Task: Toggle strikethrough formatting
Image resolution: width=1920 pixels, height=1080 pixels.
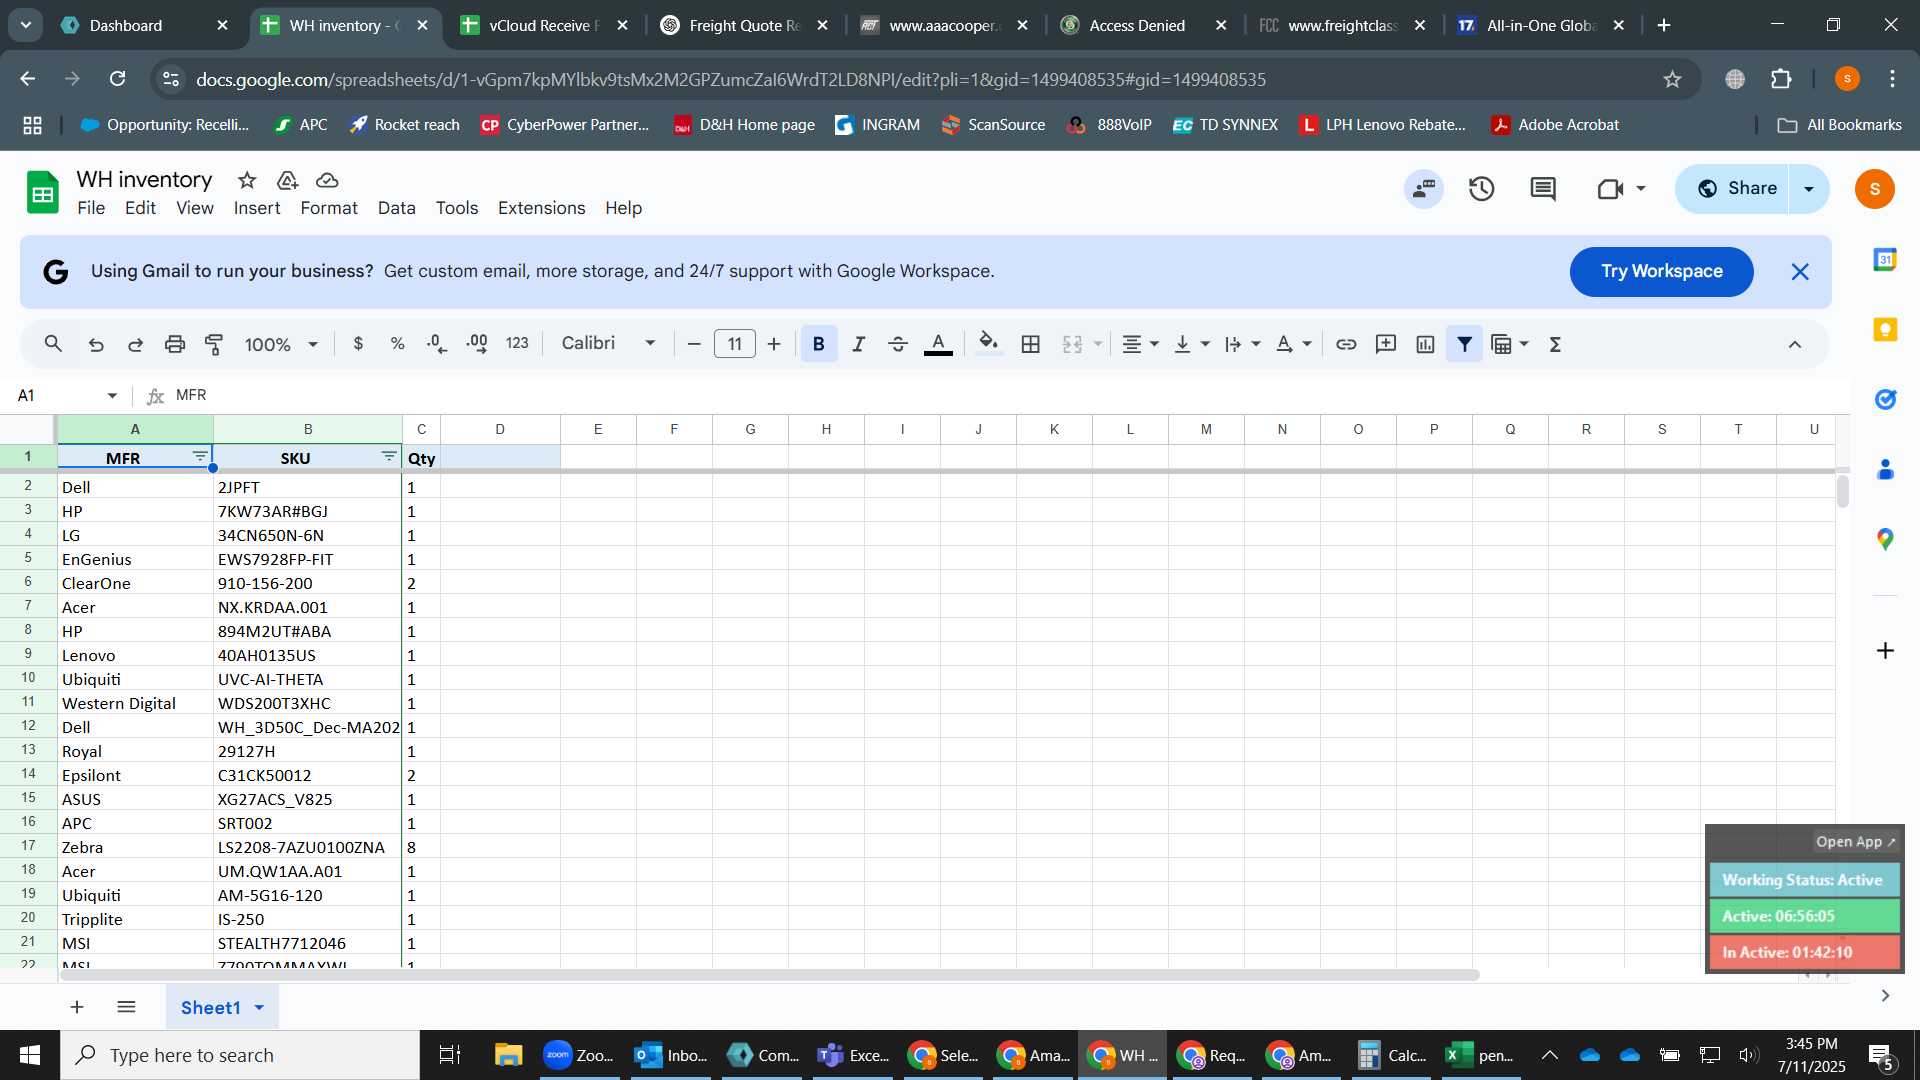Action: (898, 344)
